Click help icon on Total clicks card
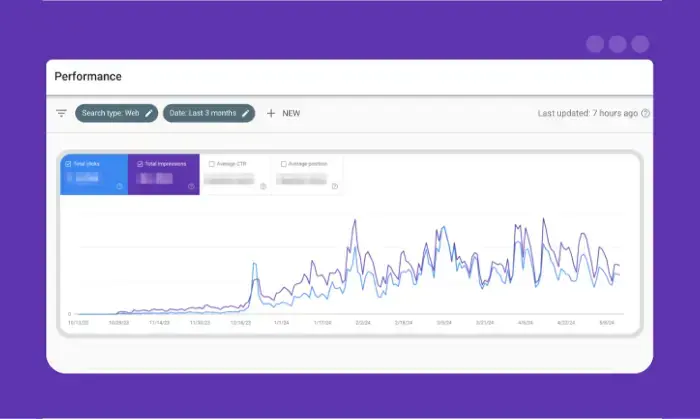The width and height of the screenshot is (700, 419). (x=120, y=186)
